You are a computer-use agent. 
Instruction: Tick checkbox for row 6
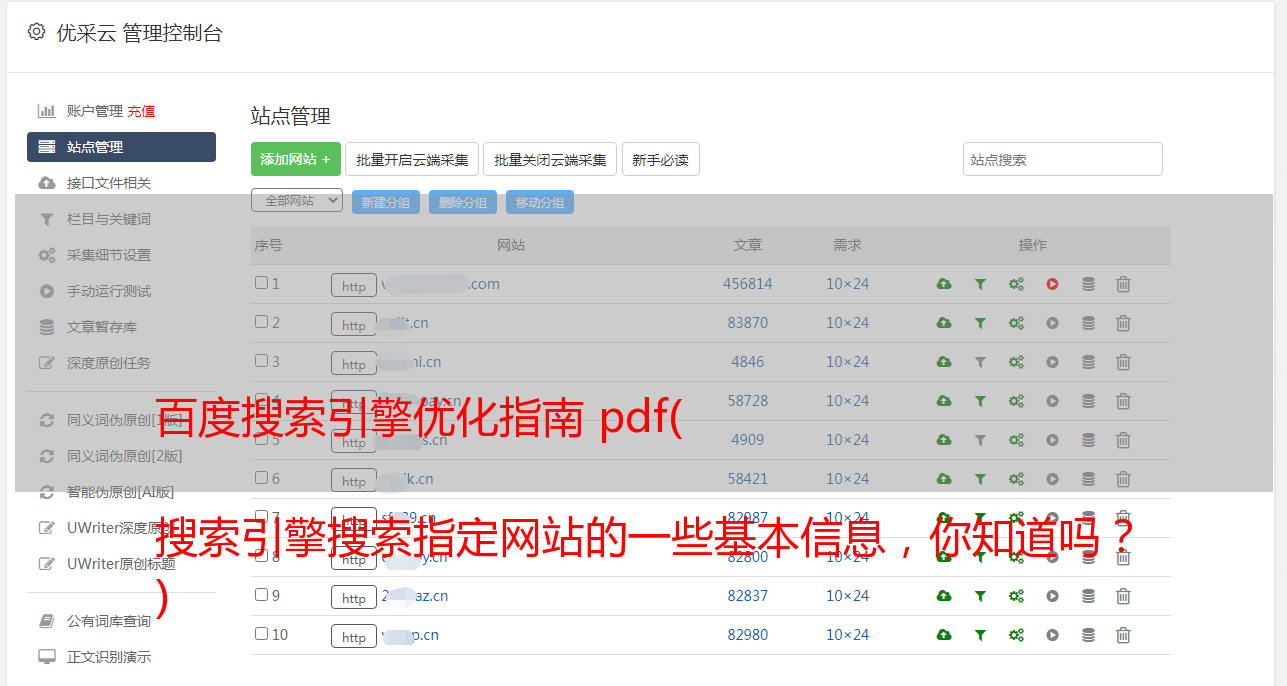coord(261,478)
